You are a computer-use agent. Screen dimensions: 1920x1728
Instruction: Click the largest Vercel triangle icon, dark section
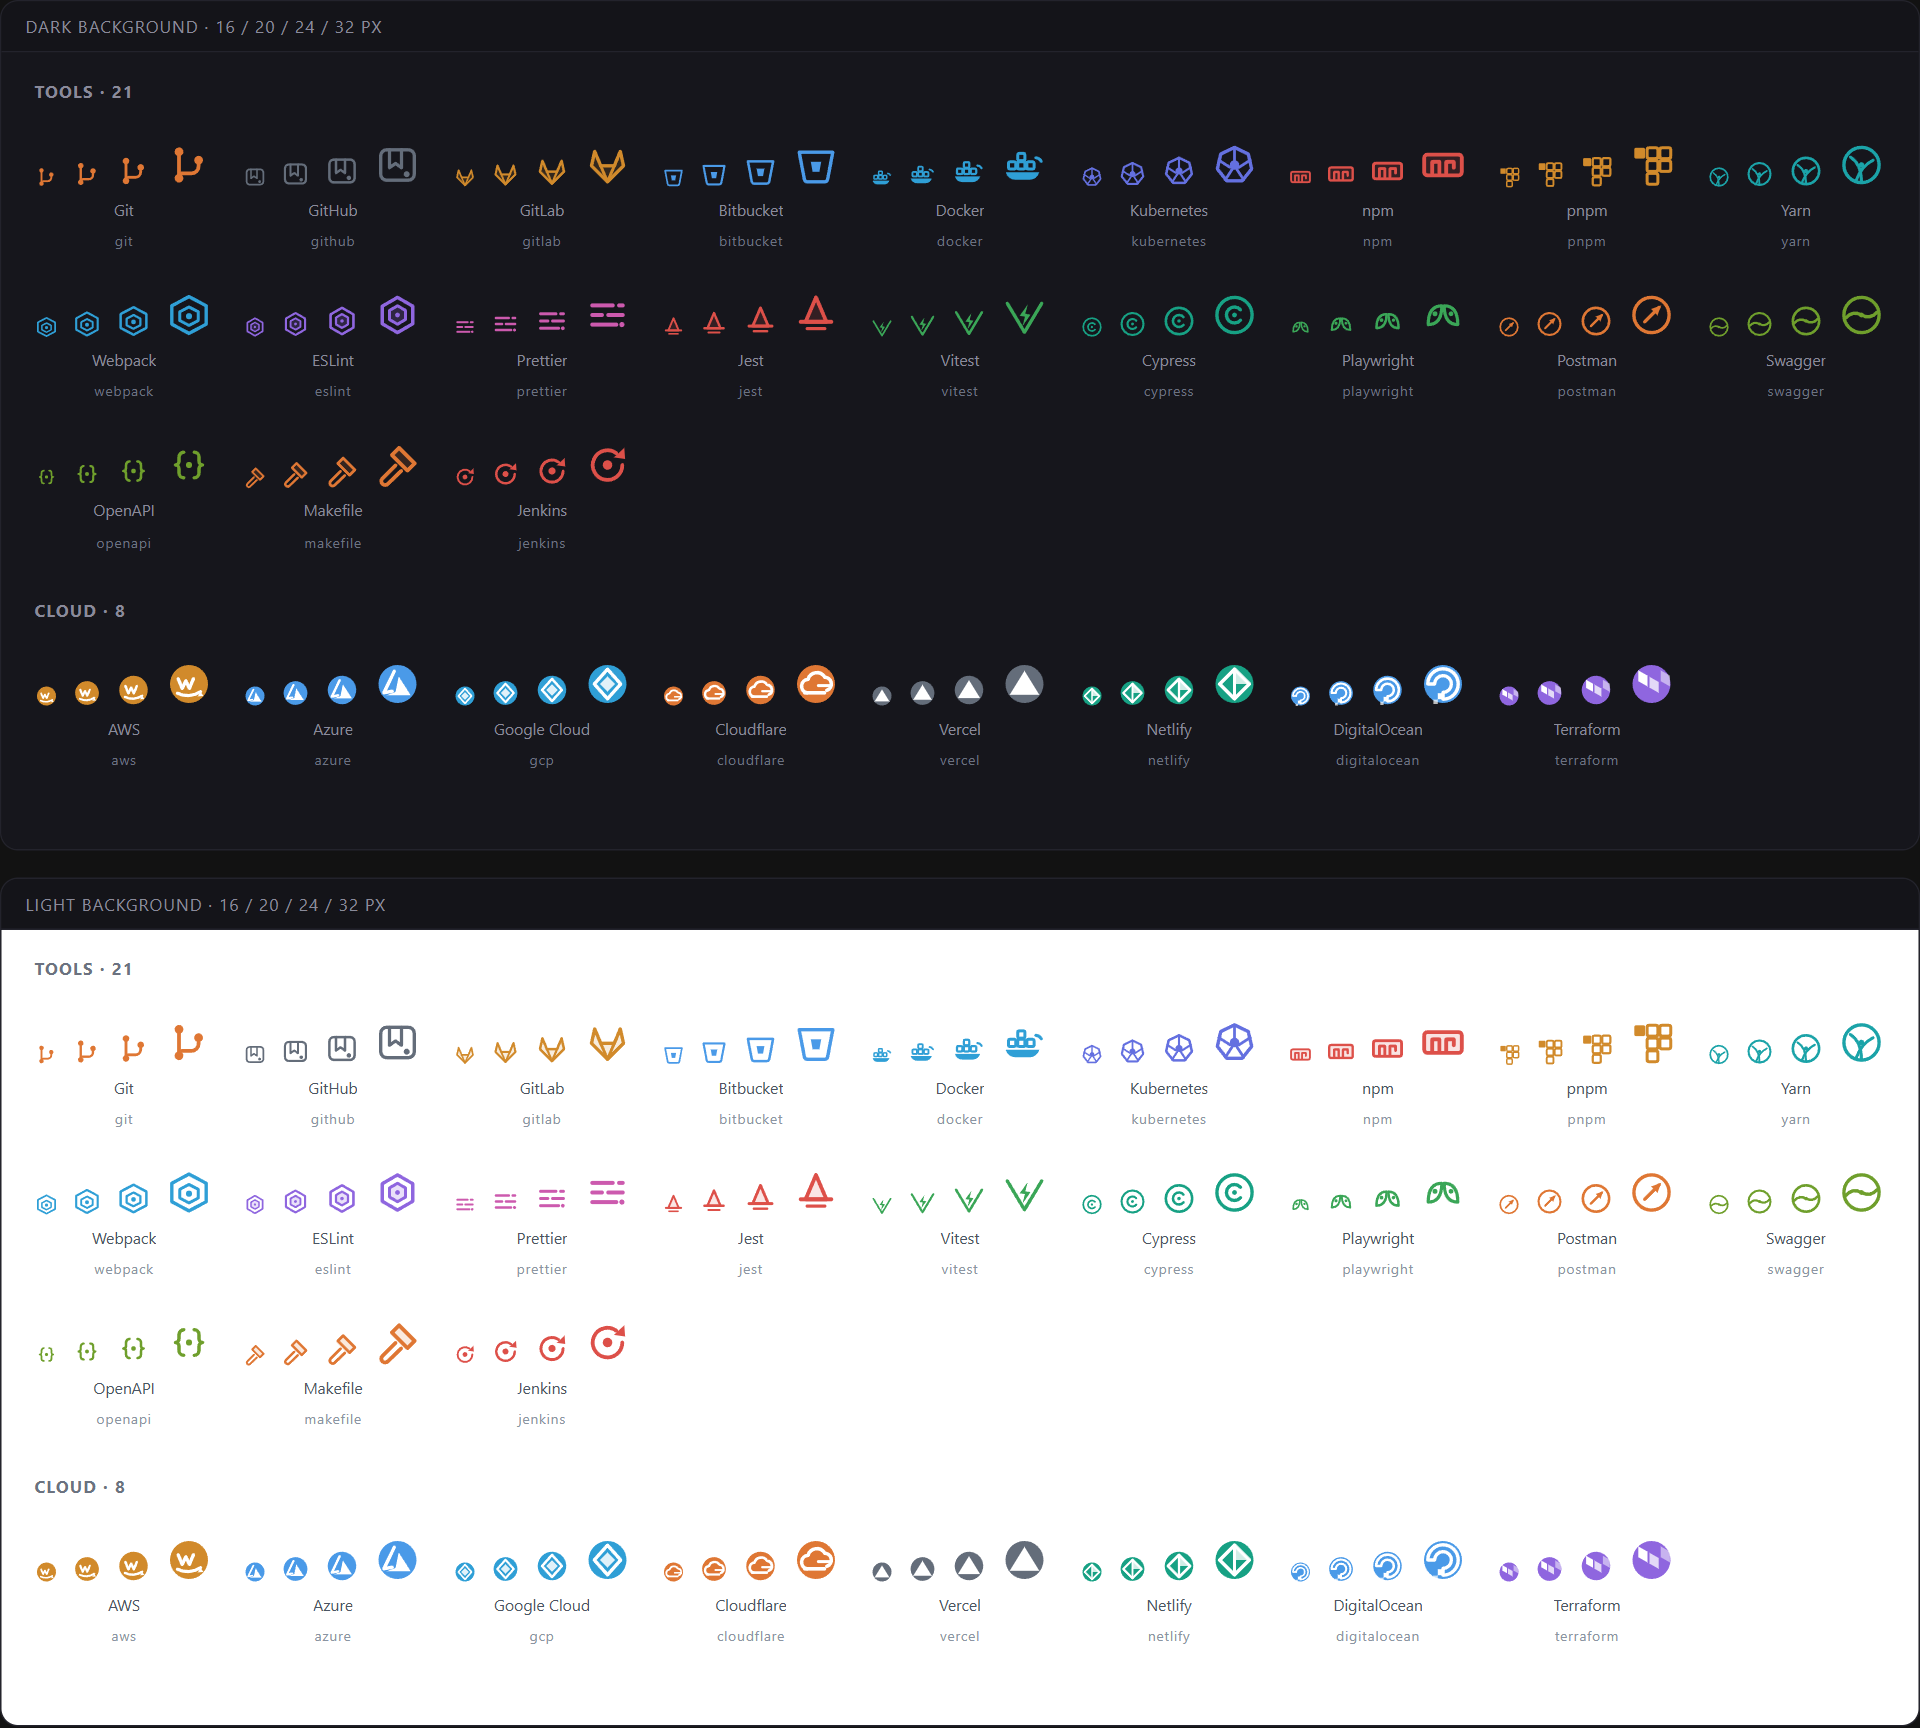click(1024, 684)
